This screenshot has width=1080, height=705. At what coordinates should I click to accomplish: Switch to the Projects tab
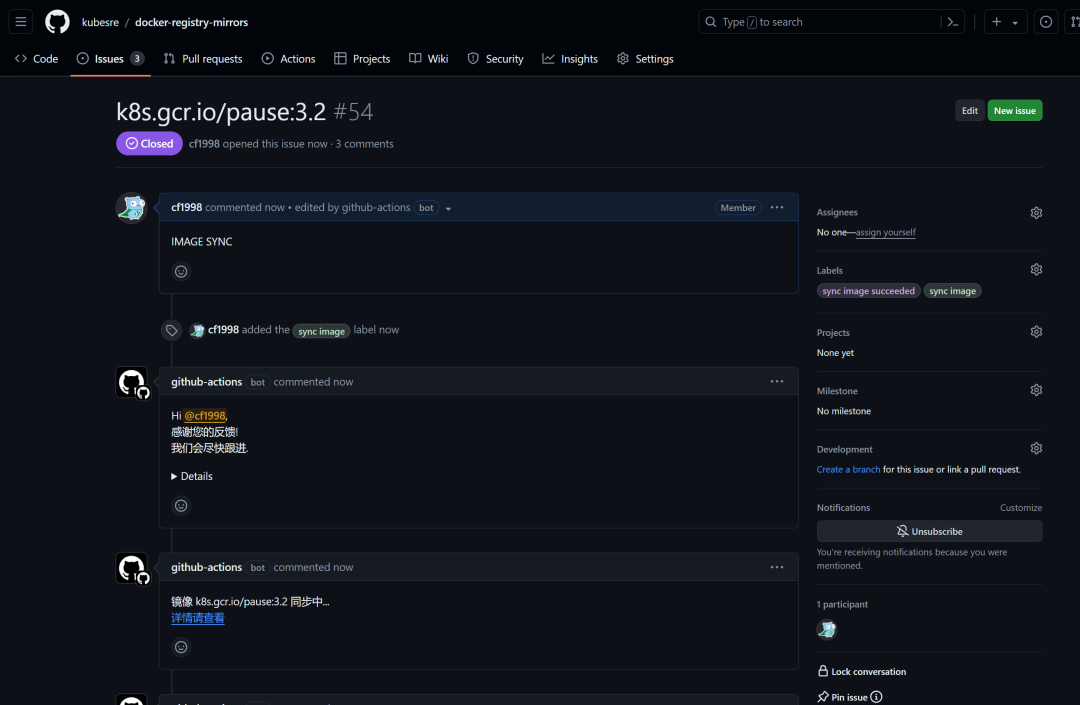pos(362,59)
